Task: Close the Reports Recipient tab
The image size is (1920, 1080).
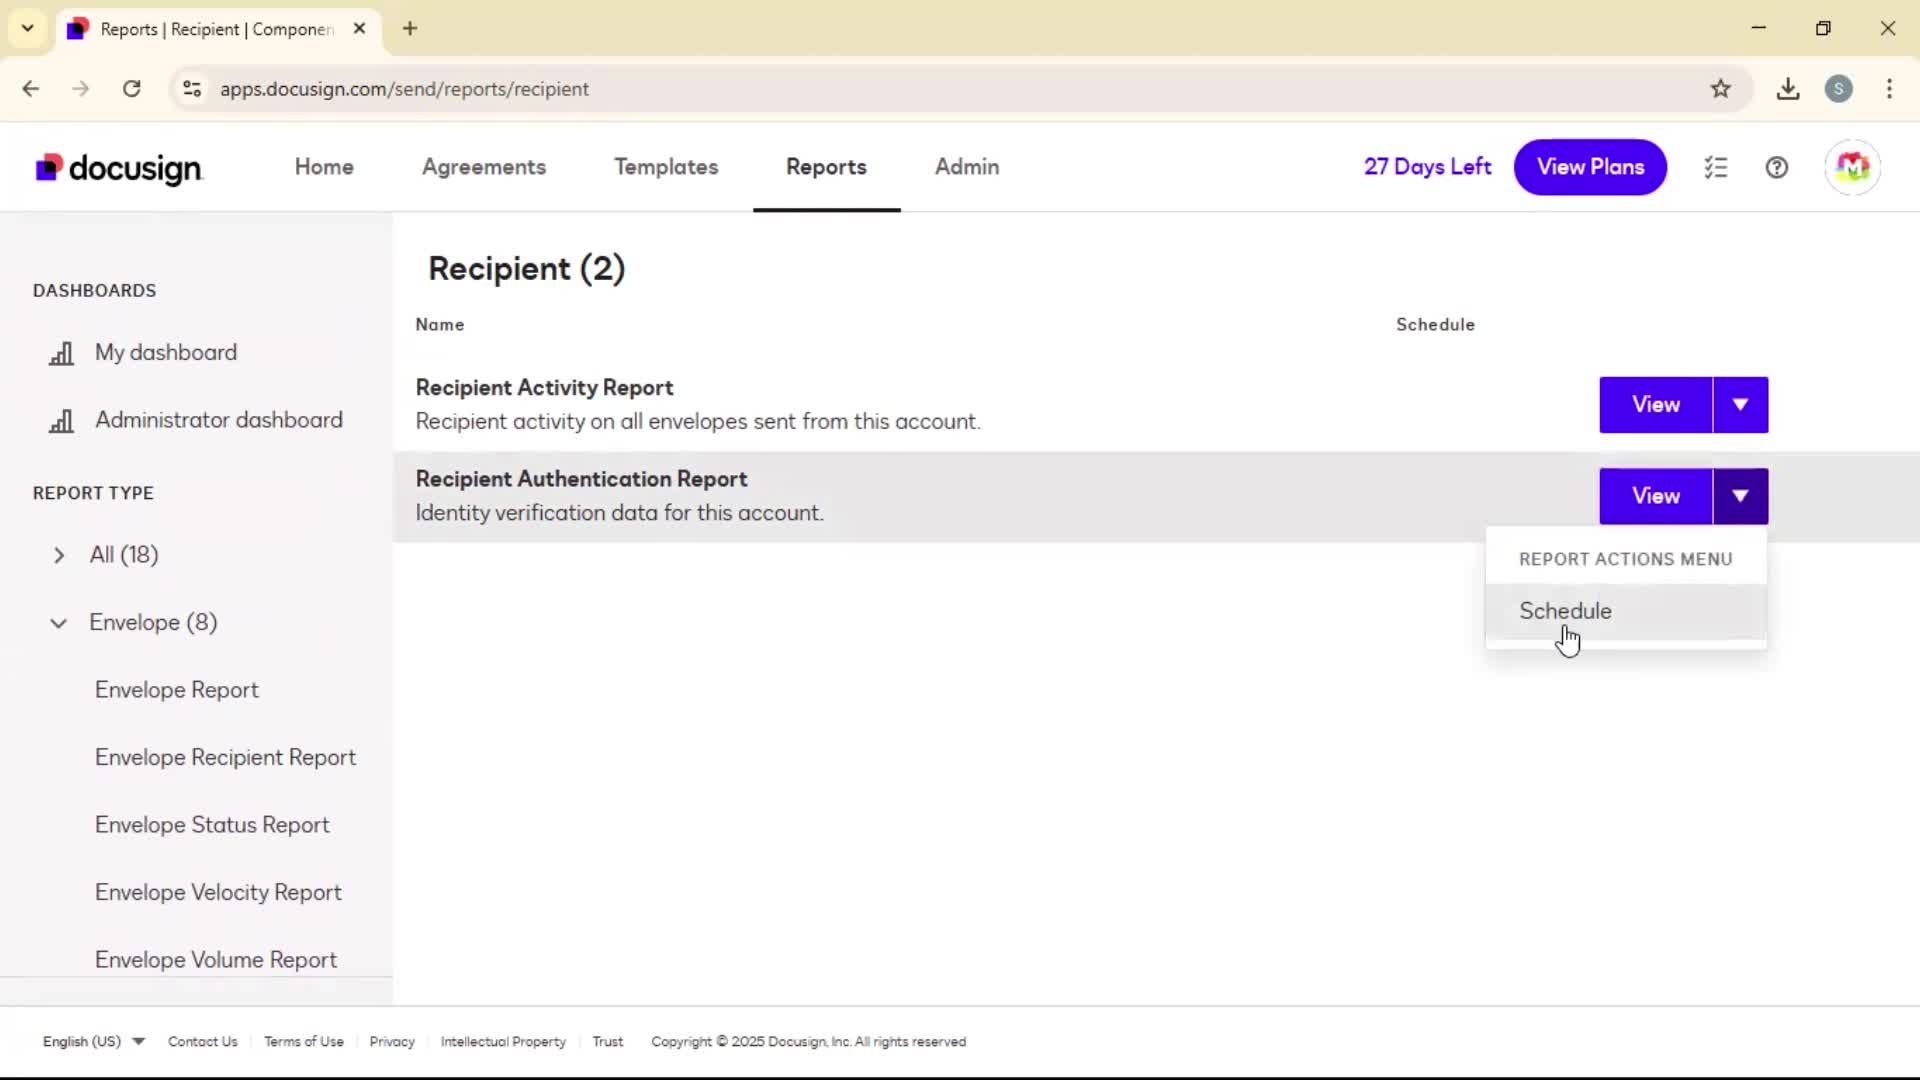Action: pyautogui.click(x=359, y=29)
